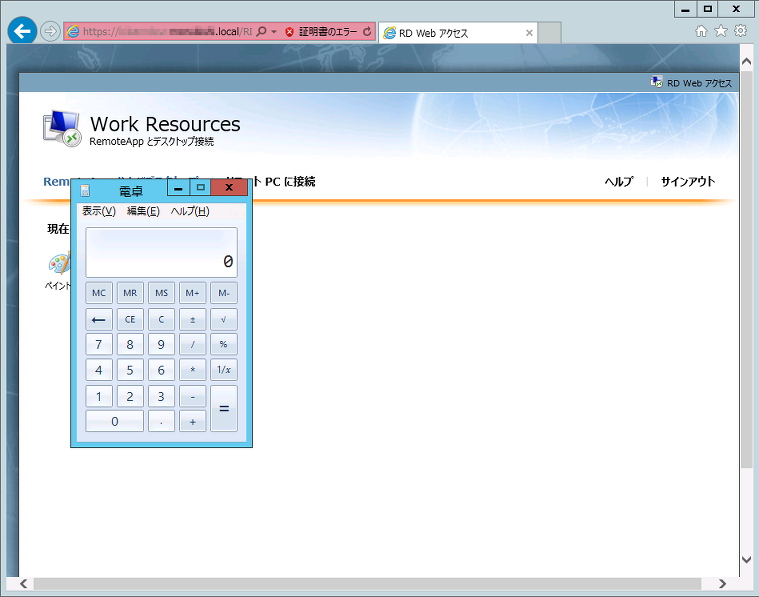Click the ヘルプ link on RD Web page
759x597 pixels.
click(x=619, y=182)
